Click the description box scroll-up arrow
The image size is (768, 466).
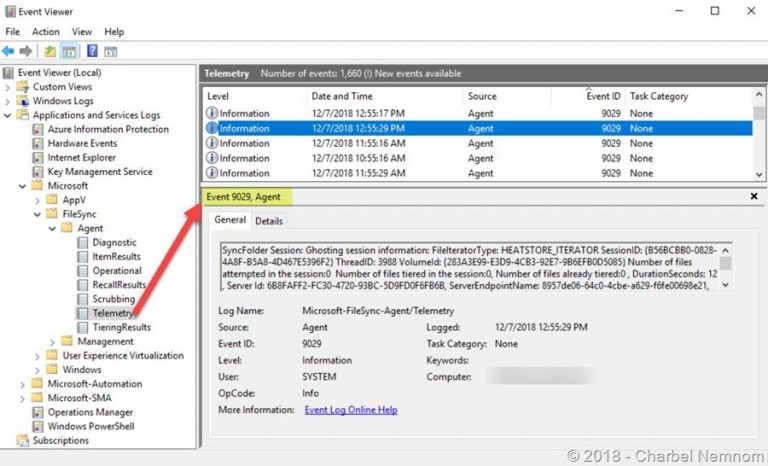725,250
